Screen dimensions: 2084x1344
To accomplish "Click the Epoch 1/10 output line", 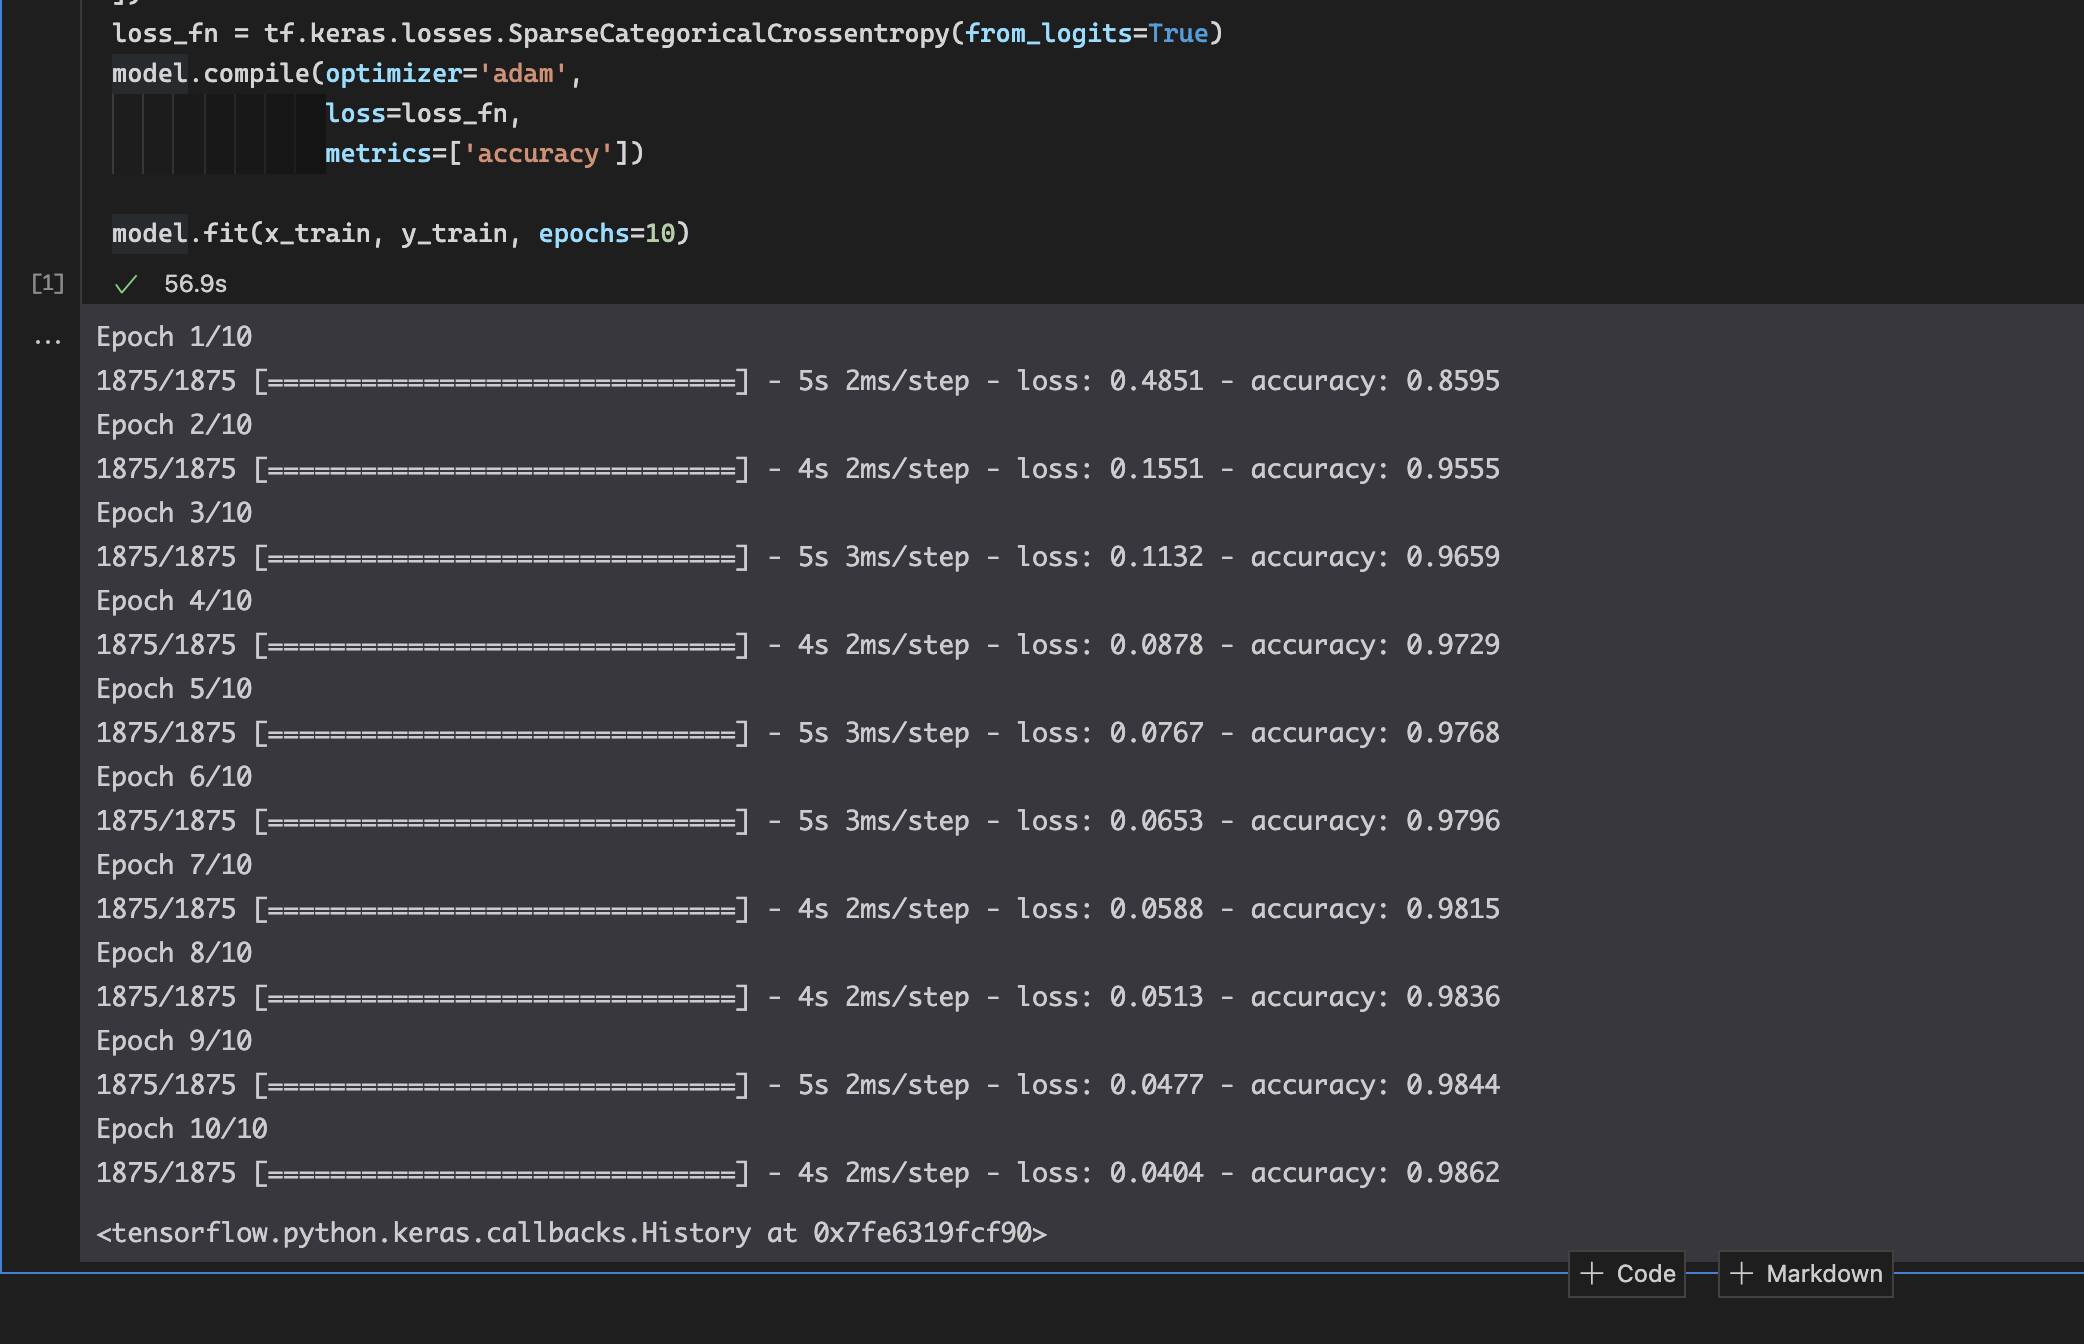I will coord(174,336).
